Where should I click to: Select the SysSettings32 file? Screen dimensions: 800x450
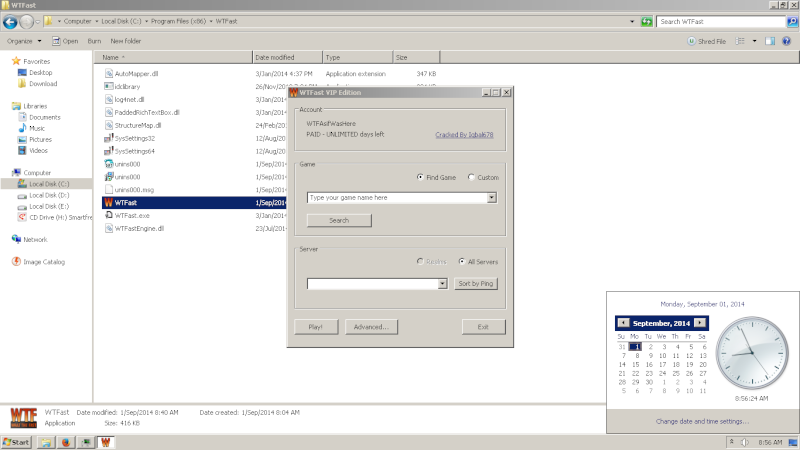pos(134,138)
